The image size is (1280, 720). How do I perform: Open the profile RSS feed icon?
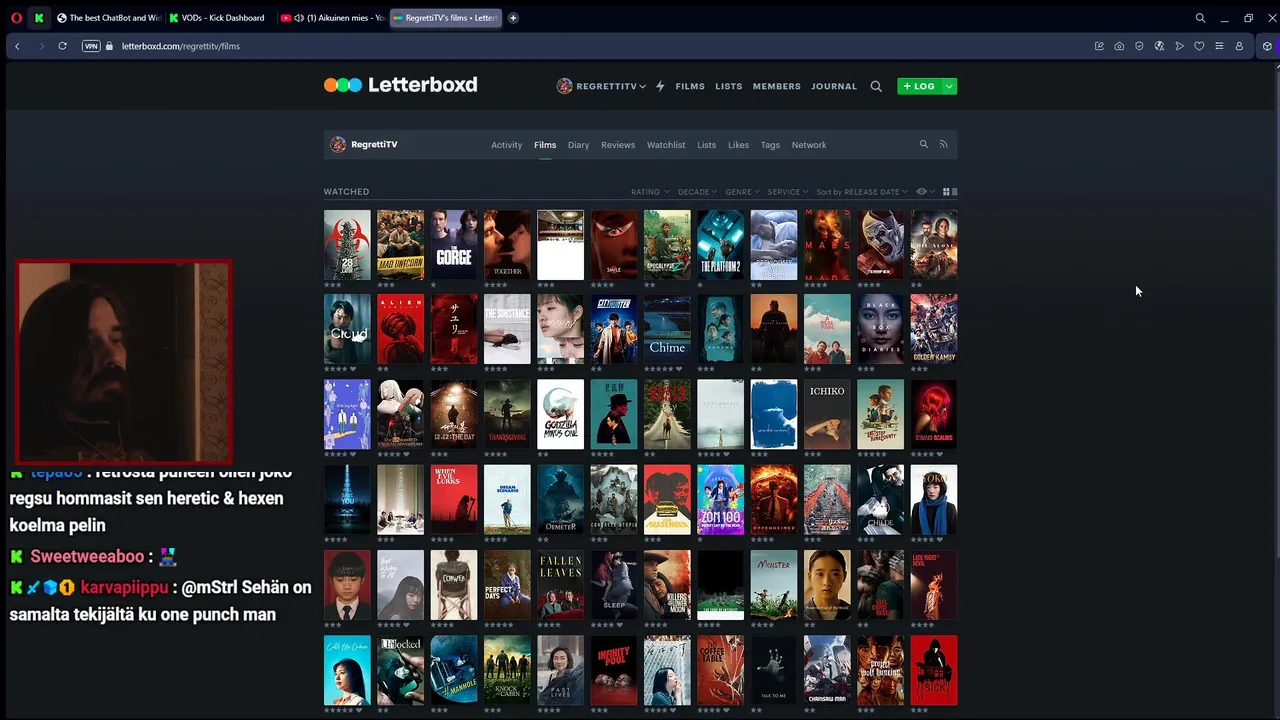tap(943, 144)
